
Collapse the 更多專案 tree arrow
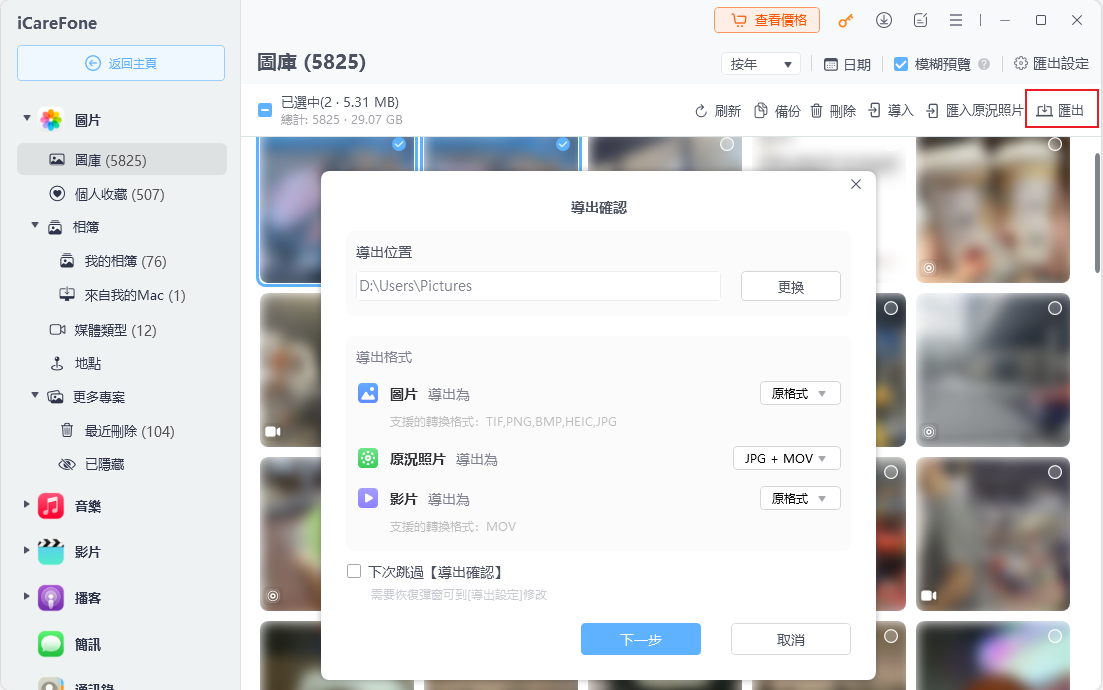(x=34, y=395)
